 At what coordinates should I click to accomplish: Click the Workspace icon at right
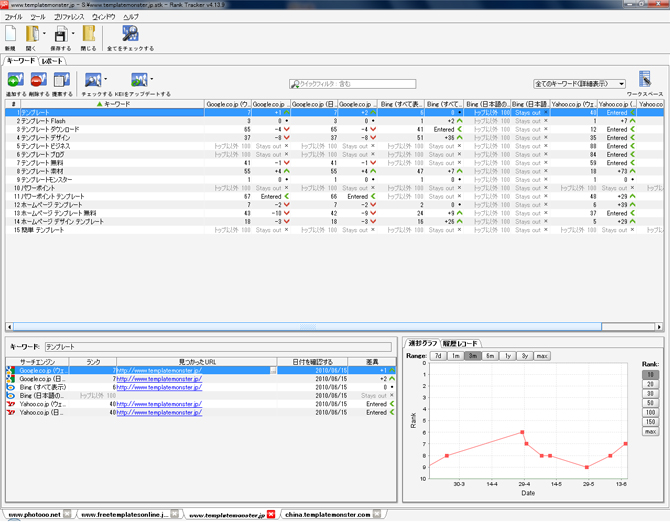coord(645,79)
